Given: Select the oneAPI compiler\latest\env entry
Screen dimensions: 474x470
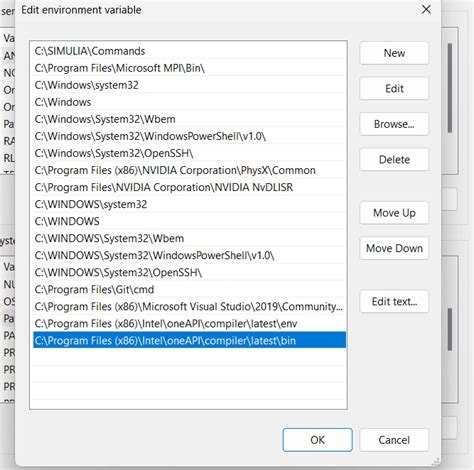Looking at the screenshot, I should coord(189,323).
